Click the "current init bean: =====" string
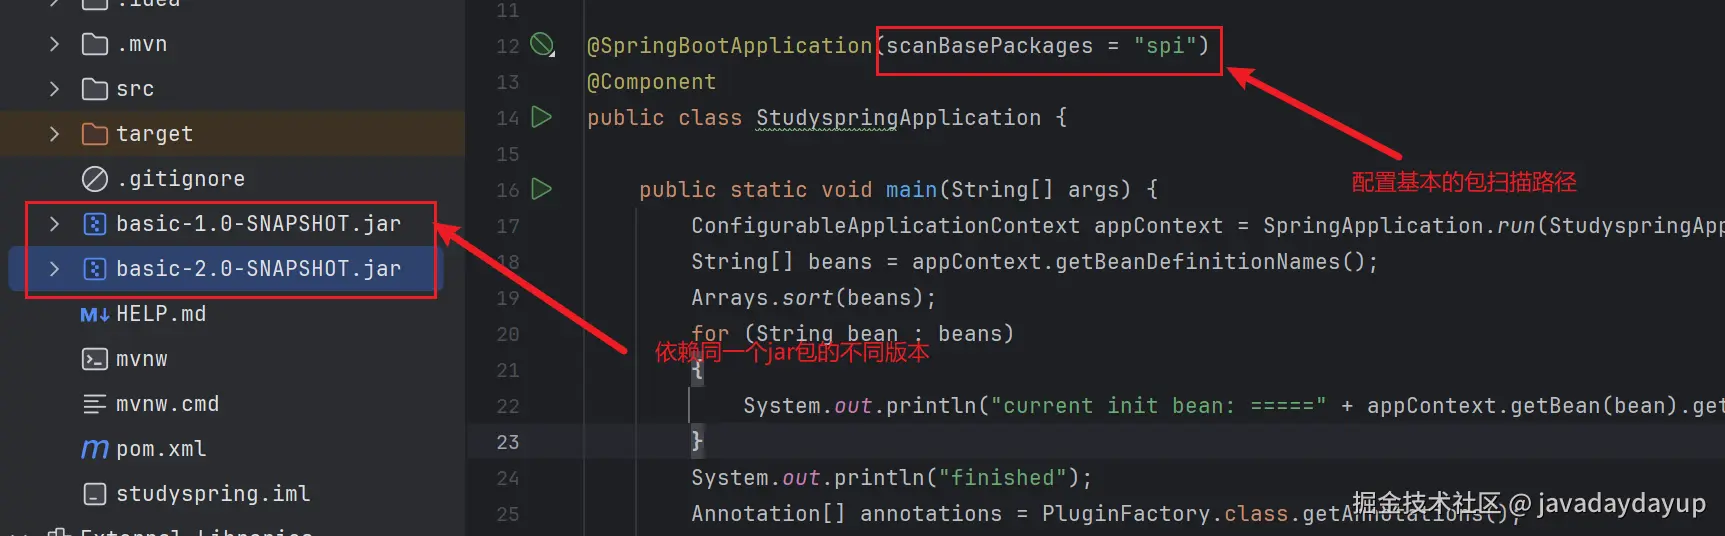The width and height of the screenshot is (1725, 536). pos(1158,406)
